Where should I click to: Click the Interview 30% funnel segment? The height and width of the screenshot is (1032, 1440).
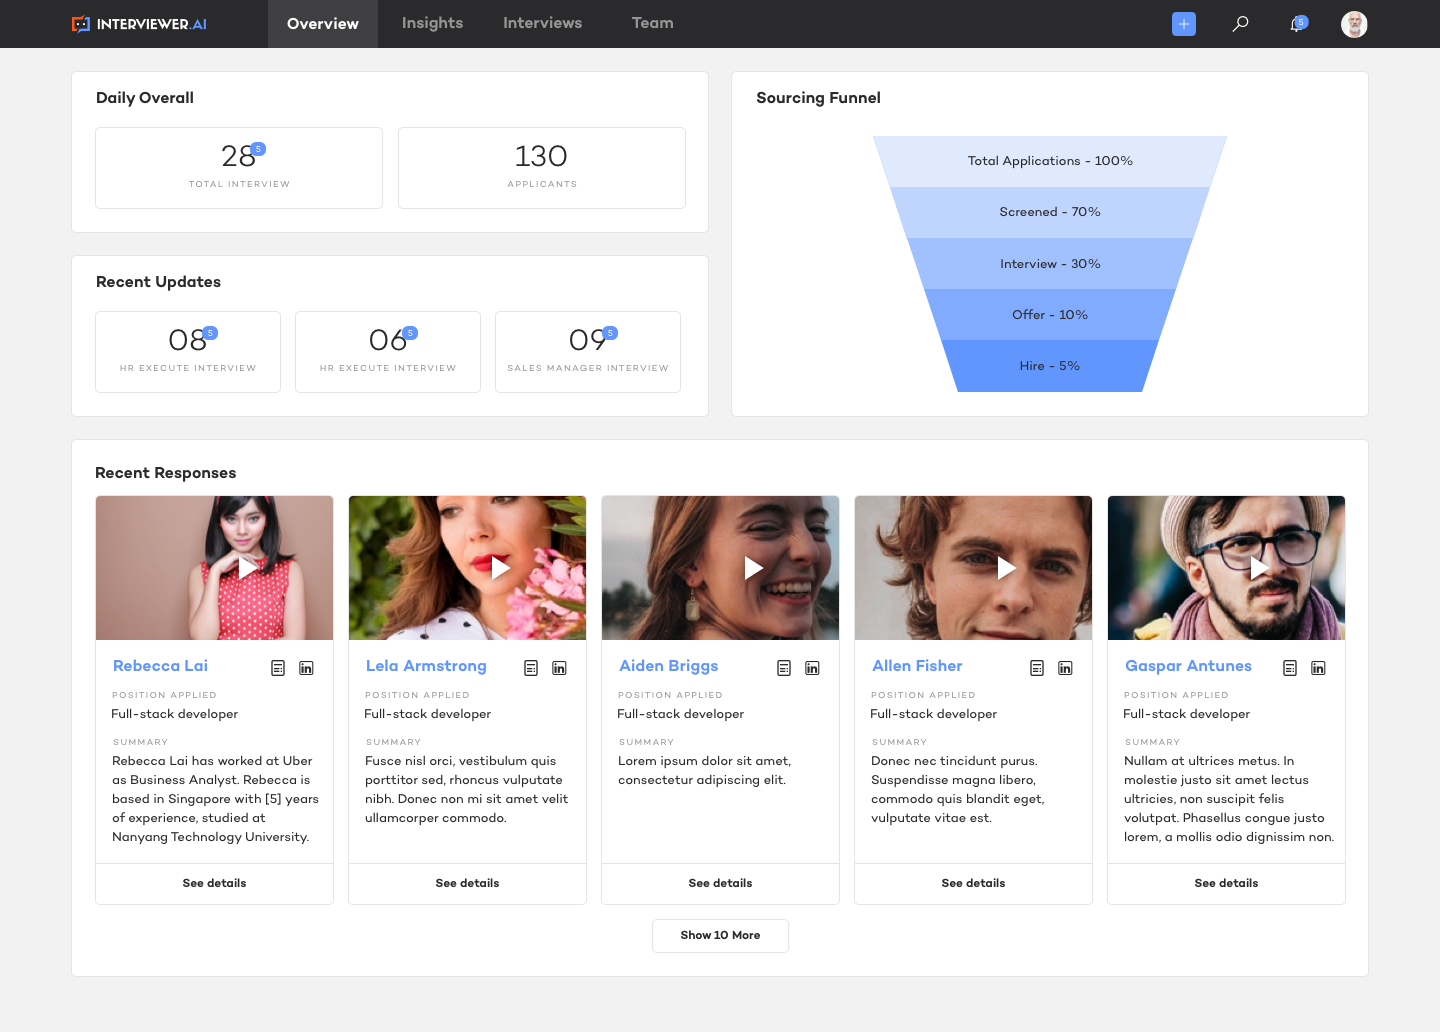[x=1050, y=264]
